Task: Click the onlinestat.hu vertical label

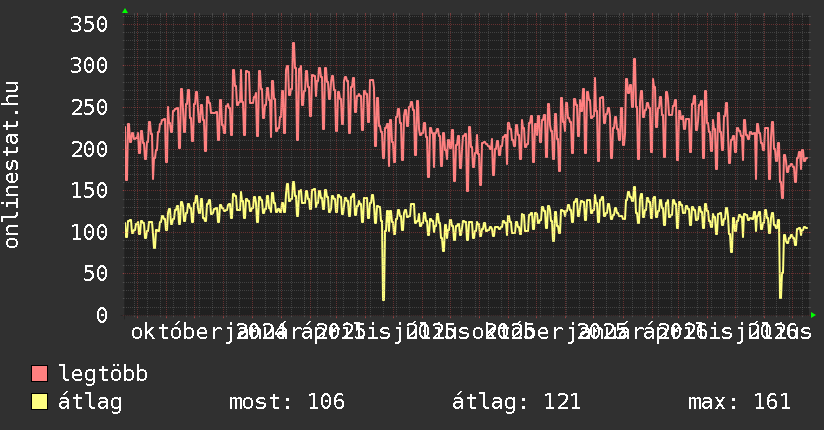Action: click(x=11, y=165)
